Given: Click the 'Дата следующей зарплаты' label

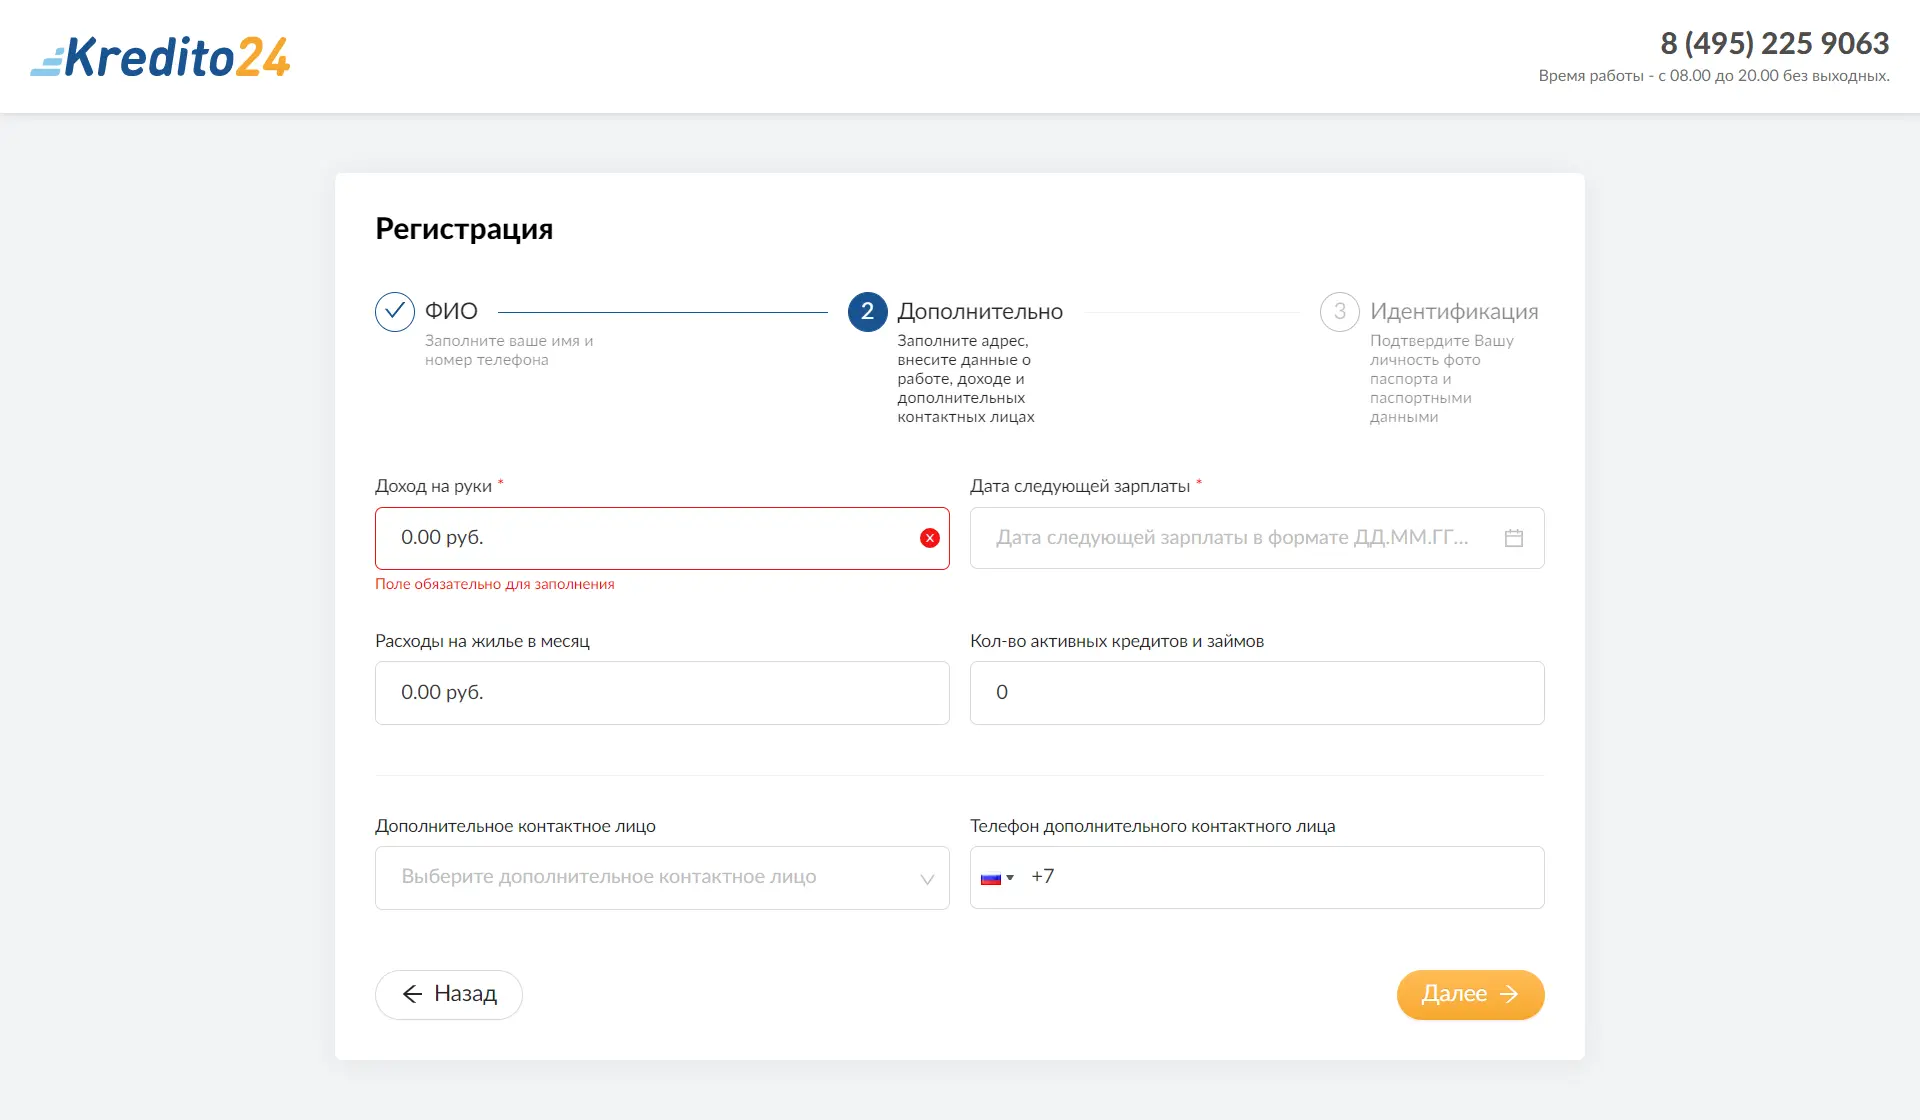Looking at the screenshot, I should coord(1080,486).
